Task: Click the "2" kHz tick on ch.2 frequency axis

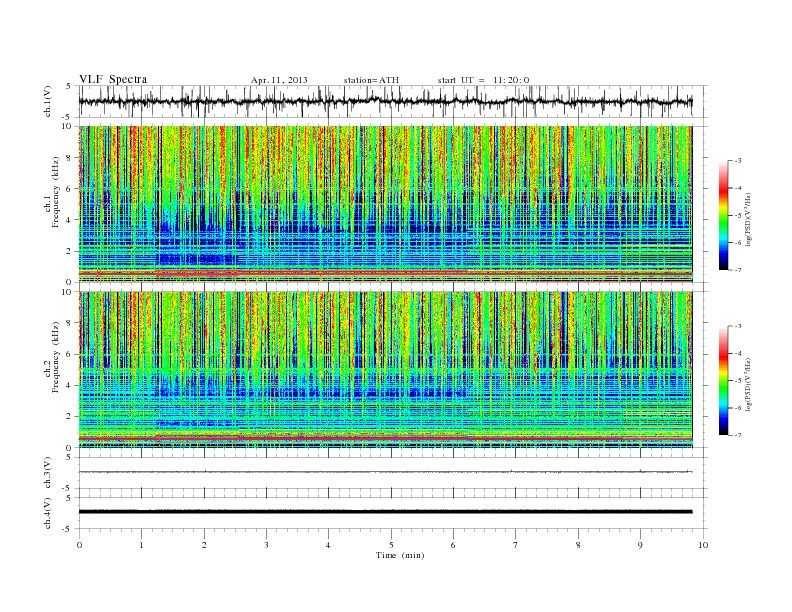Action: click(69, 417)
